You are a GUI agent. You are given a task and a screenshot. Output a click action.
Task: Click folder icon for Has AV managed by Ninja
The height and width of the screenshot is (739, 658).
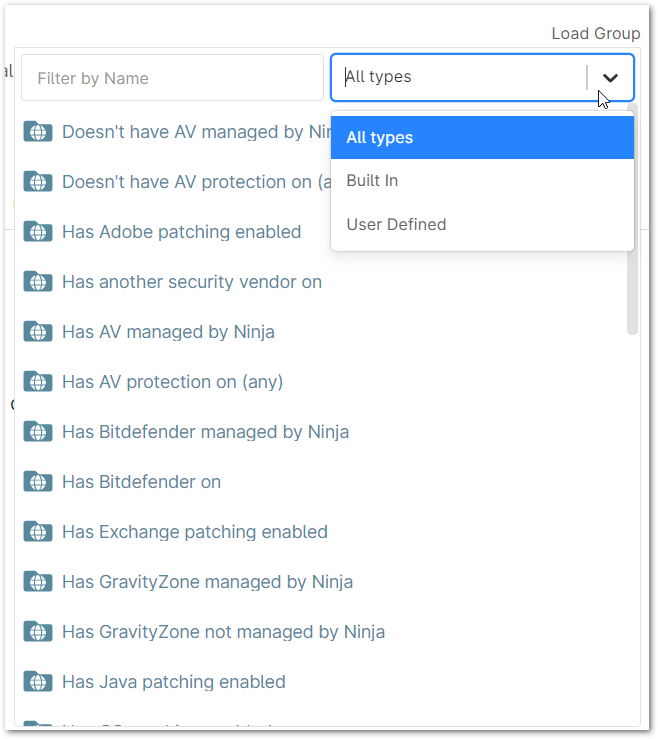click(38, 332)
